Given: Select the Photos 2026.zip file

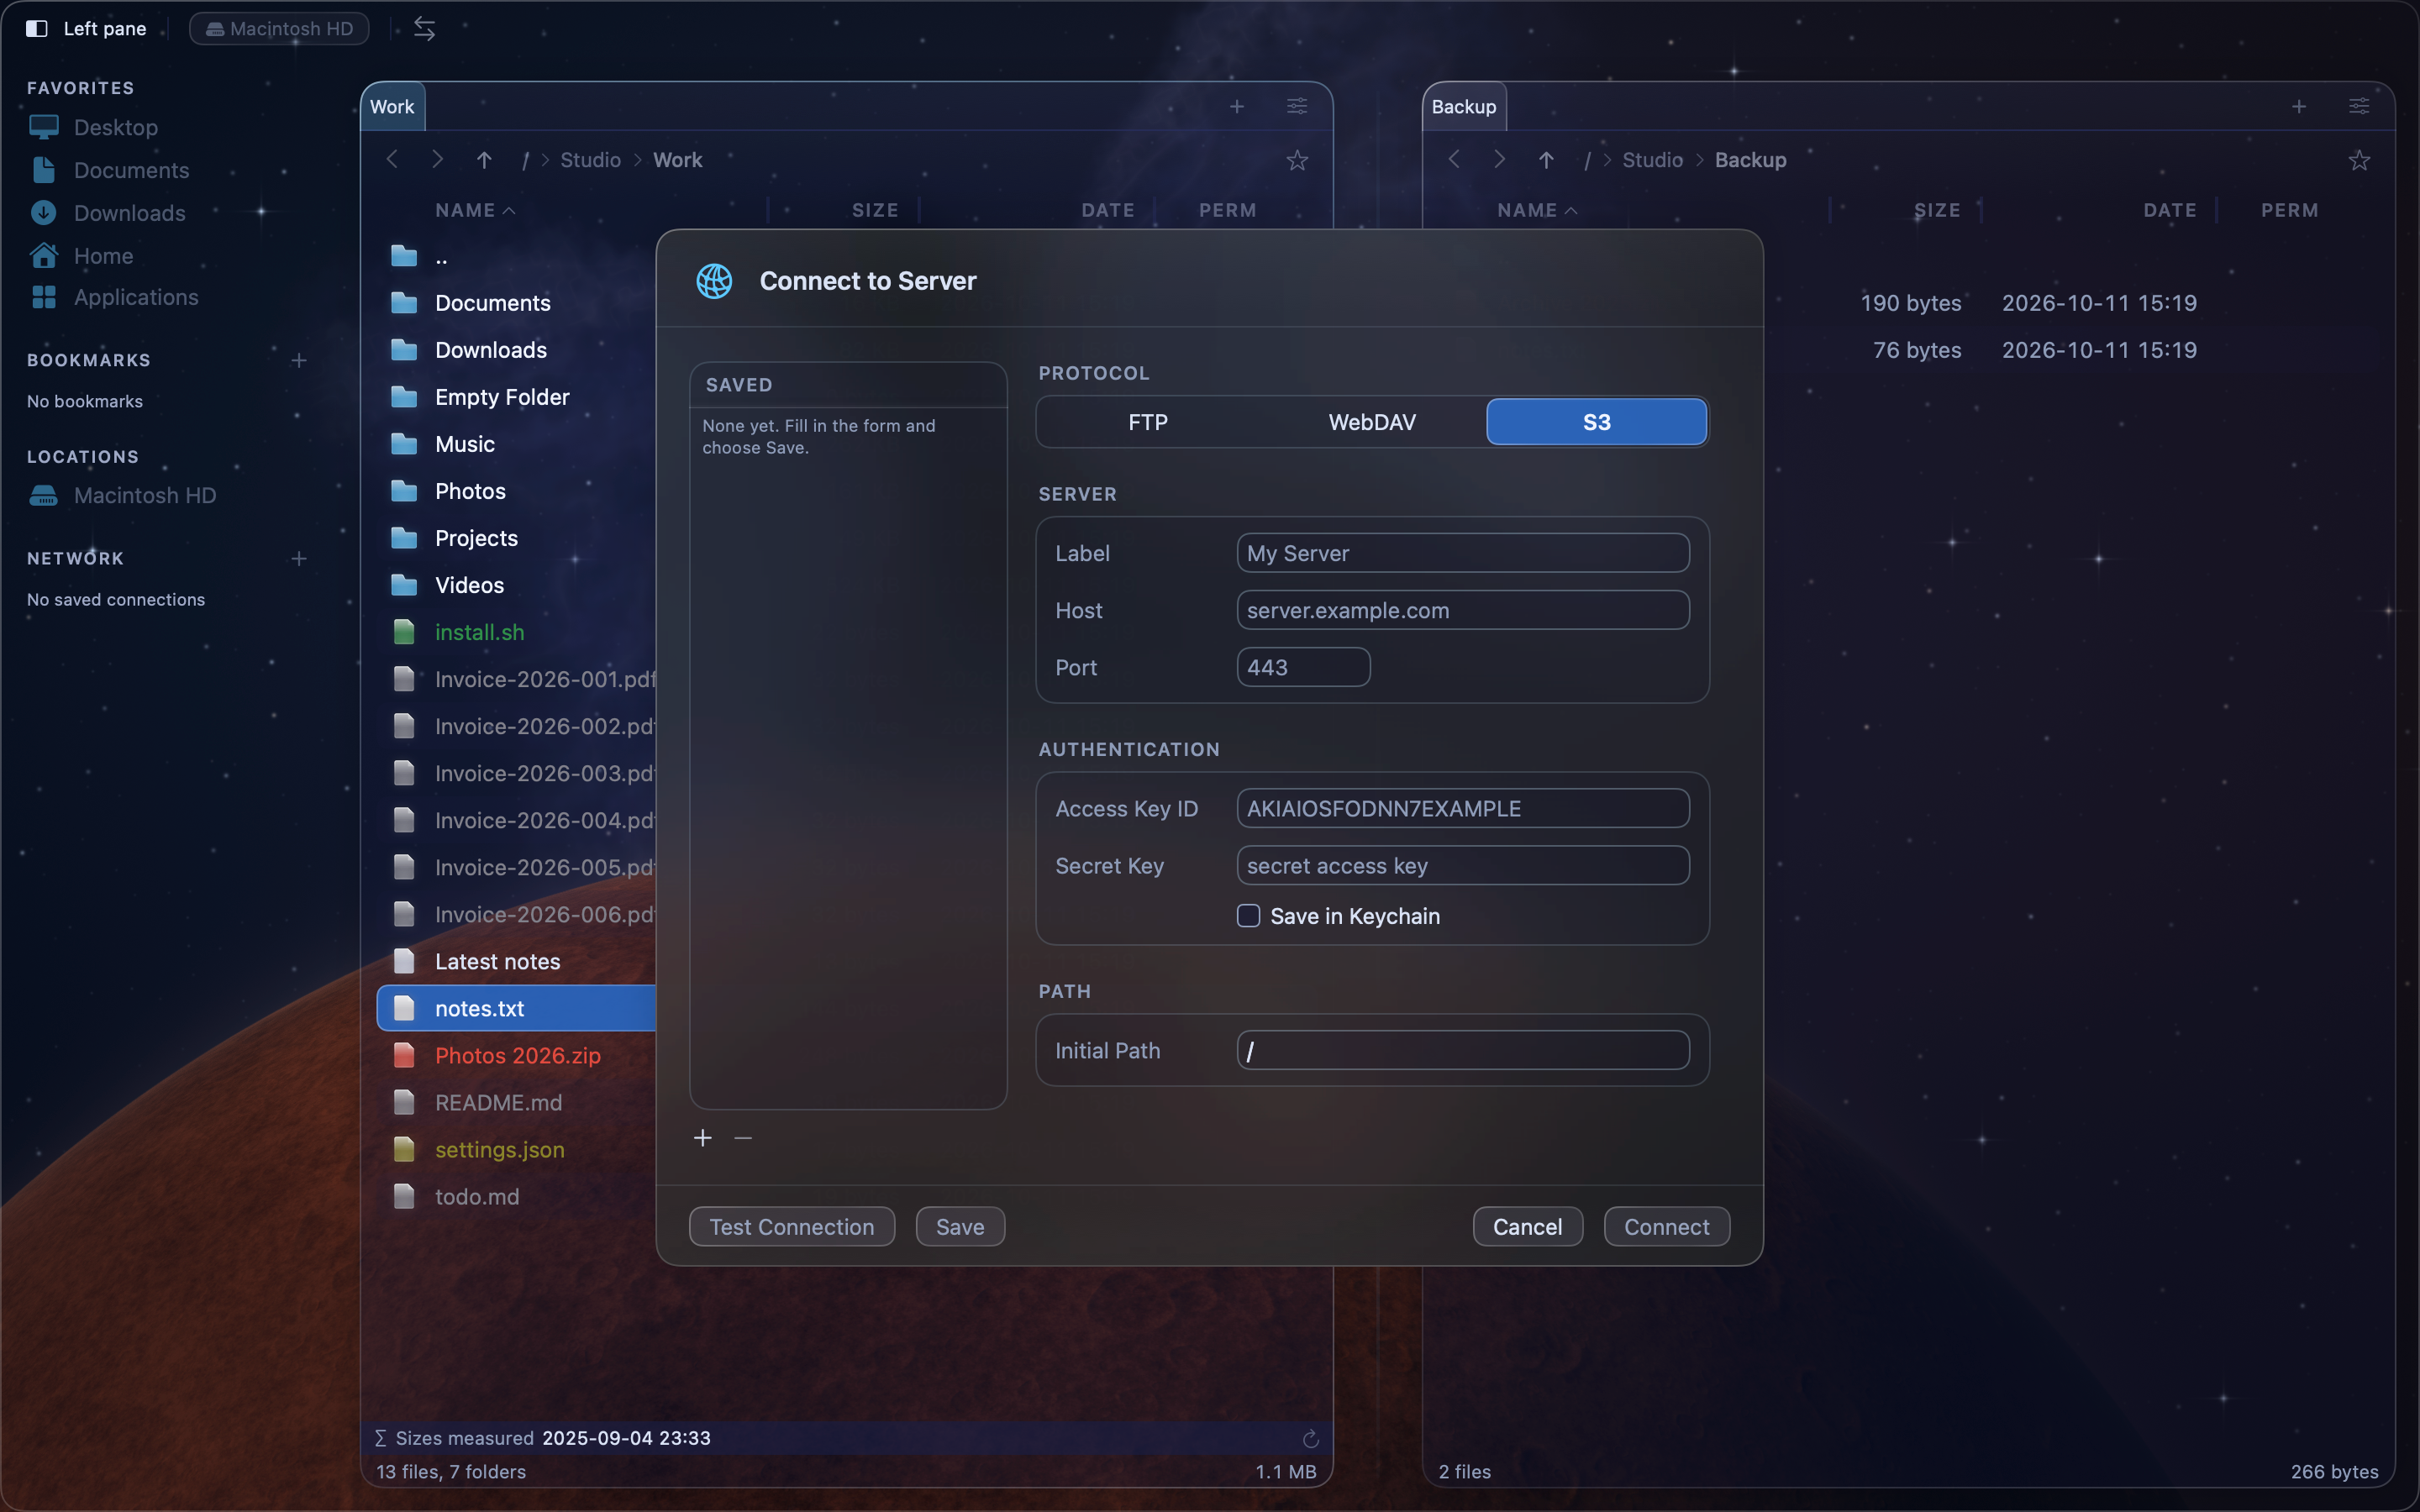Looking at the screenshot, I should tap(518, 1055).
